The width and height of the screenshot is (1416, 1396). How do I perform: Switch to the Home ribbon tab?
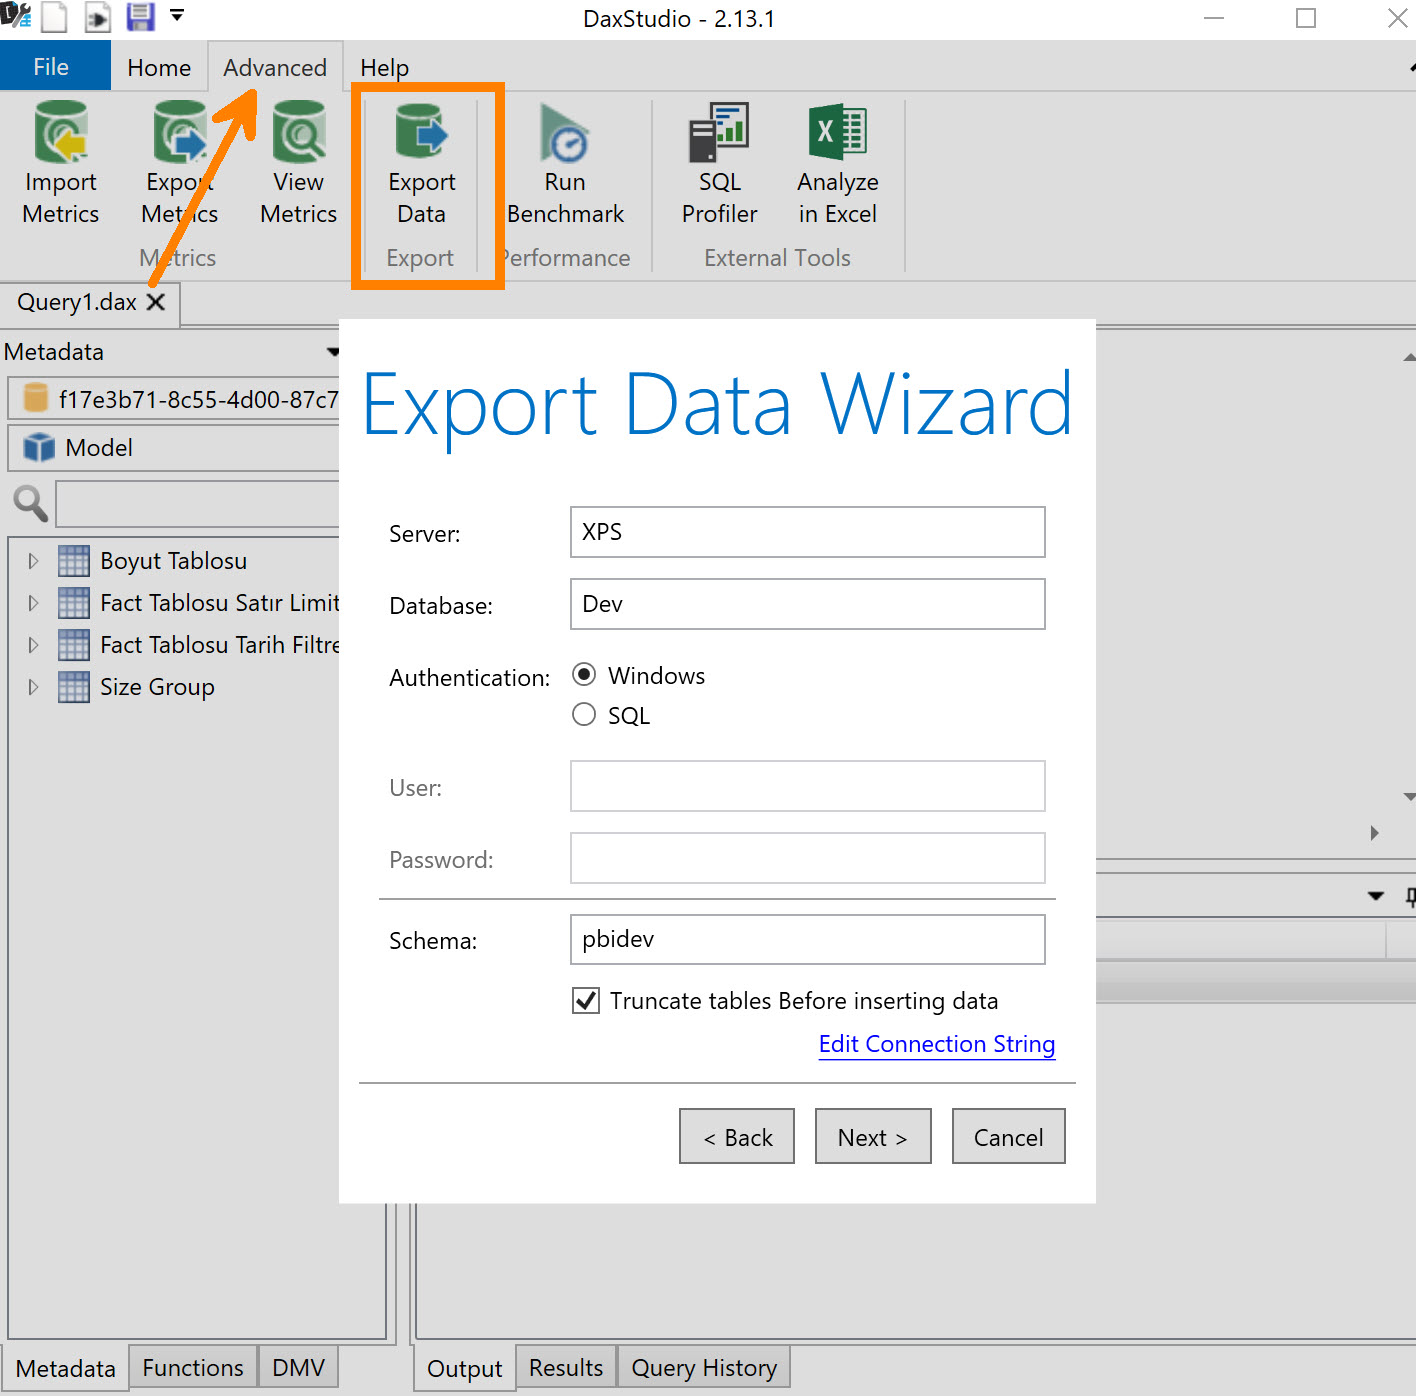(159, 67)
